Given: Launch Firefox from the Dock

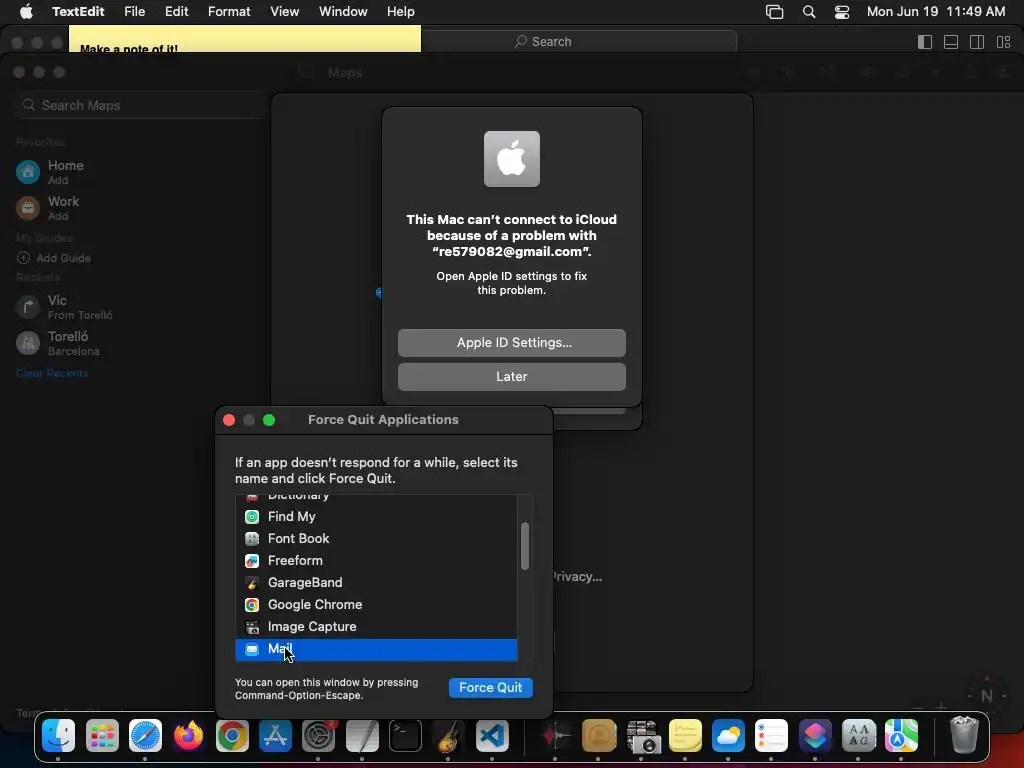Looking at the screenshot, I should point(188,736).
